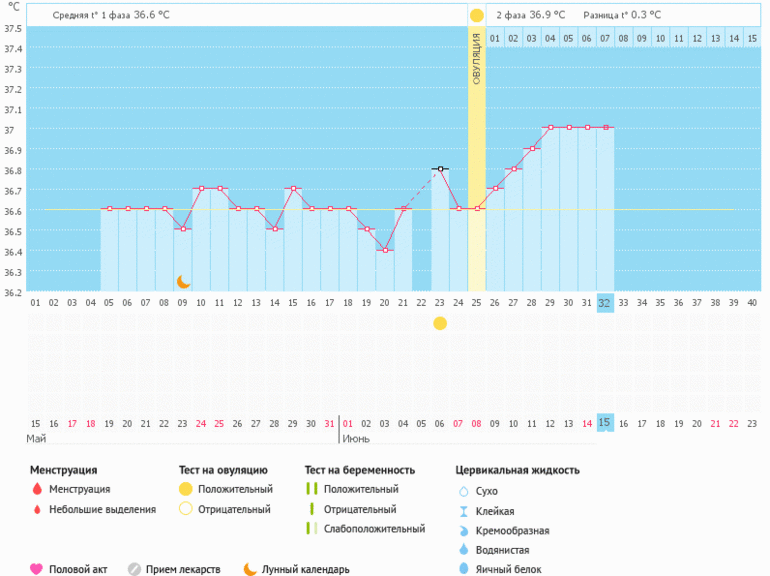Click cycle day 22 with no temperature
The height and width of the screenshot is (576, 770).
click(x=421, y=303)
